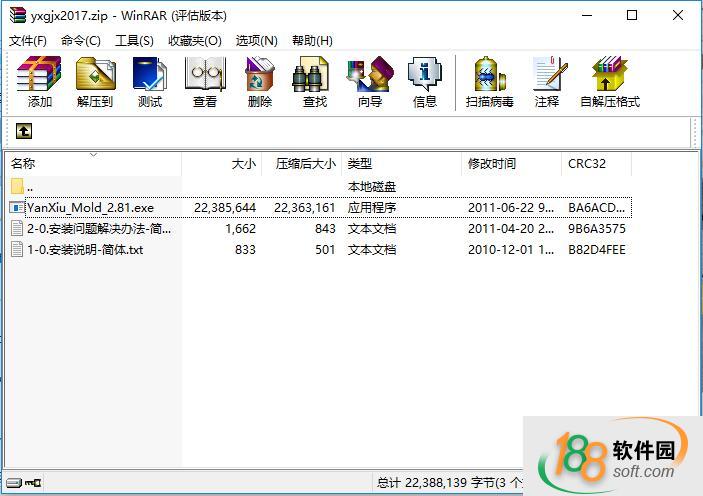
Task: Run the Test (测试) archive tool
Action: 150,82
